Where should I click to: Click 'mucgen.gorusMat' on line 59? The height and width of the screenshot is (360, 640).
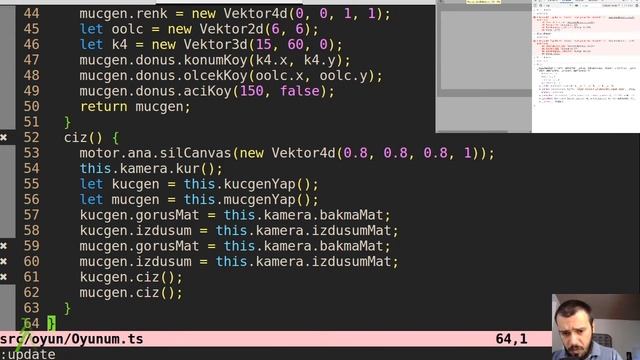click(x=139, y=246)
